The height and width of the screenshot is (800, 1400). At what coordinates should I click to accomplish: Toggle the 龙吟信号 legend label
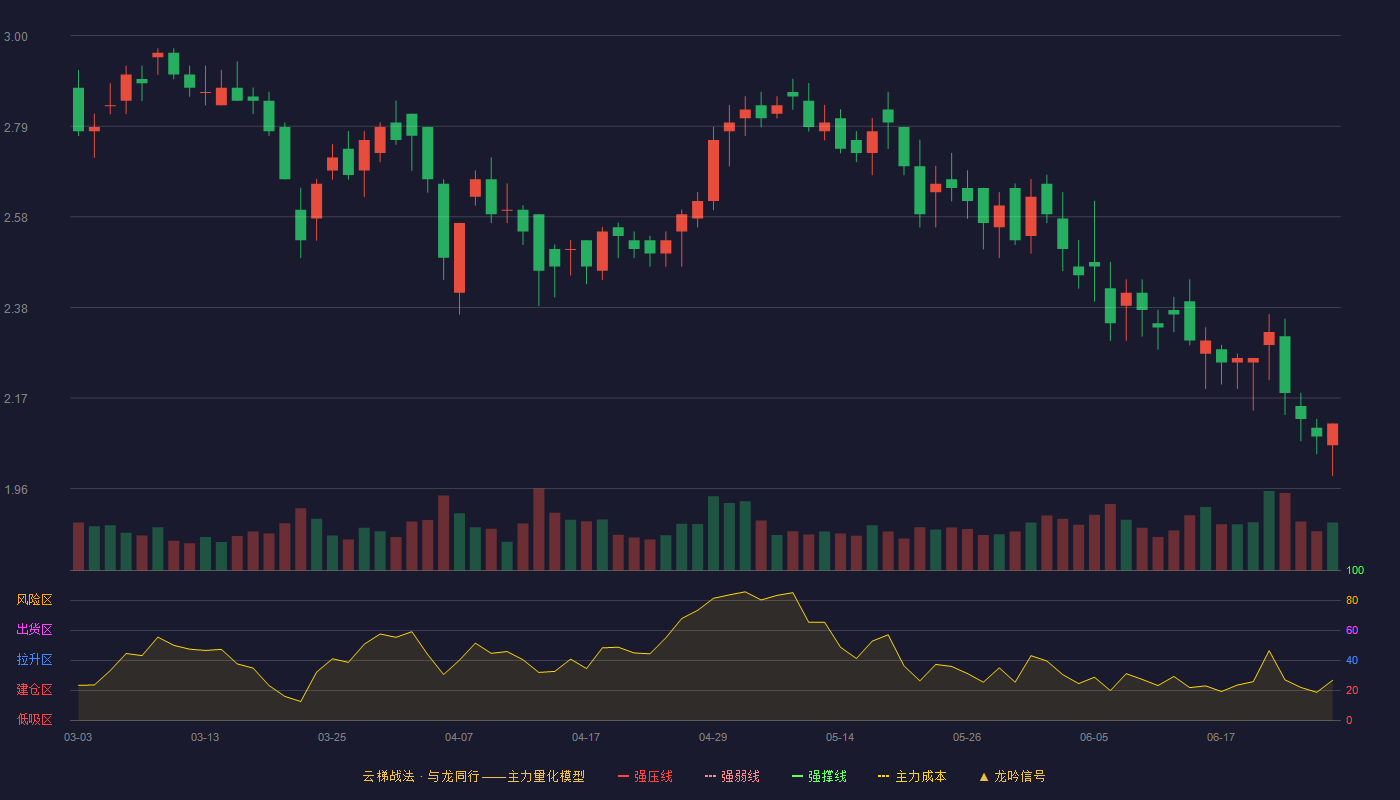[x=1019, y=776]
